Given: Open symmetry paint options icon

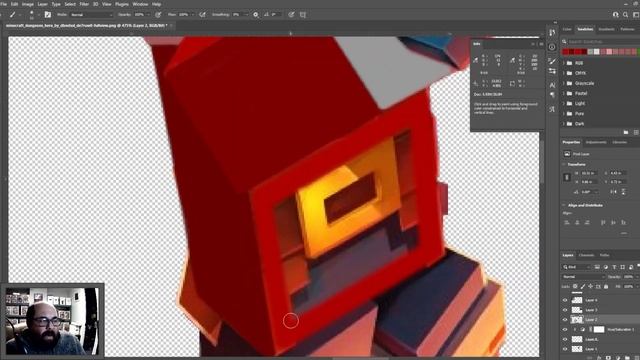Looking at the screenshot, I should pyautogui.click(x=303, y=15).
